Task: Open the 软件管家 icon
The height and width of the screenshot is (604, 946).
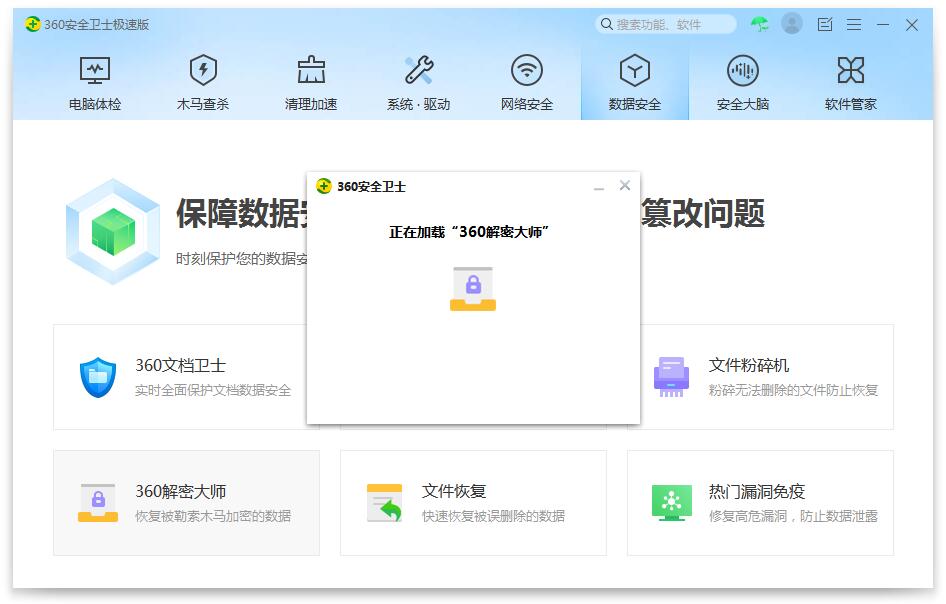Action: (851, 70)
